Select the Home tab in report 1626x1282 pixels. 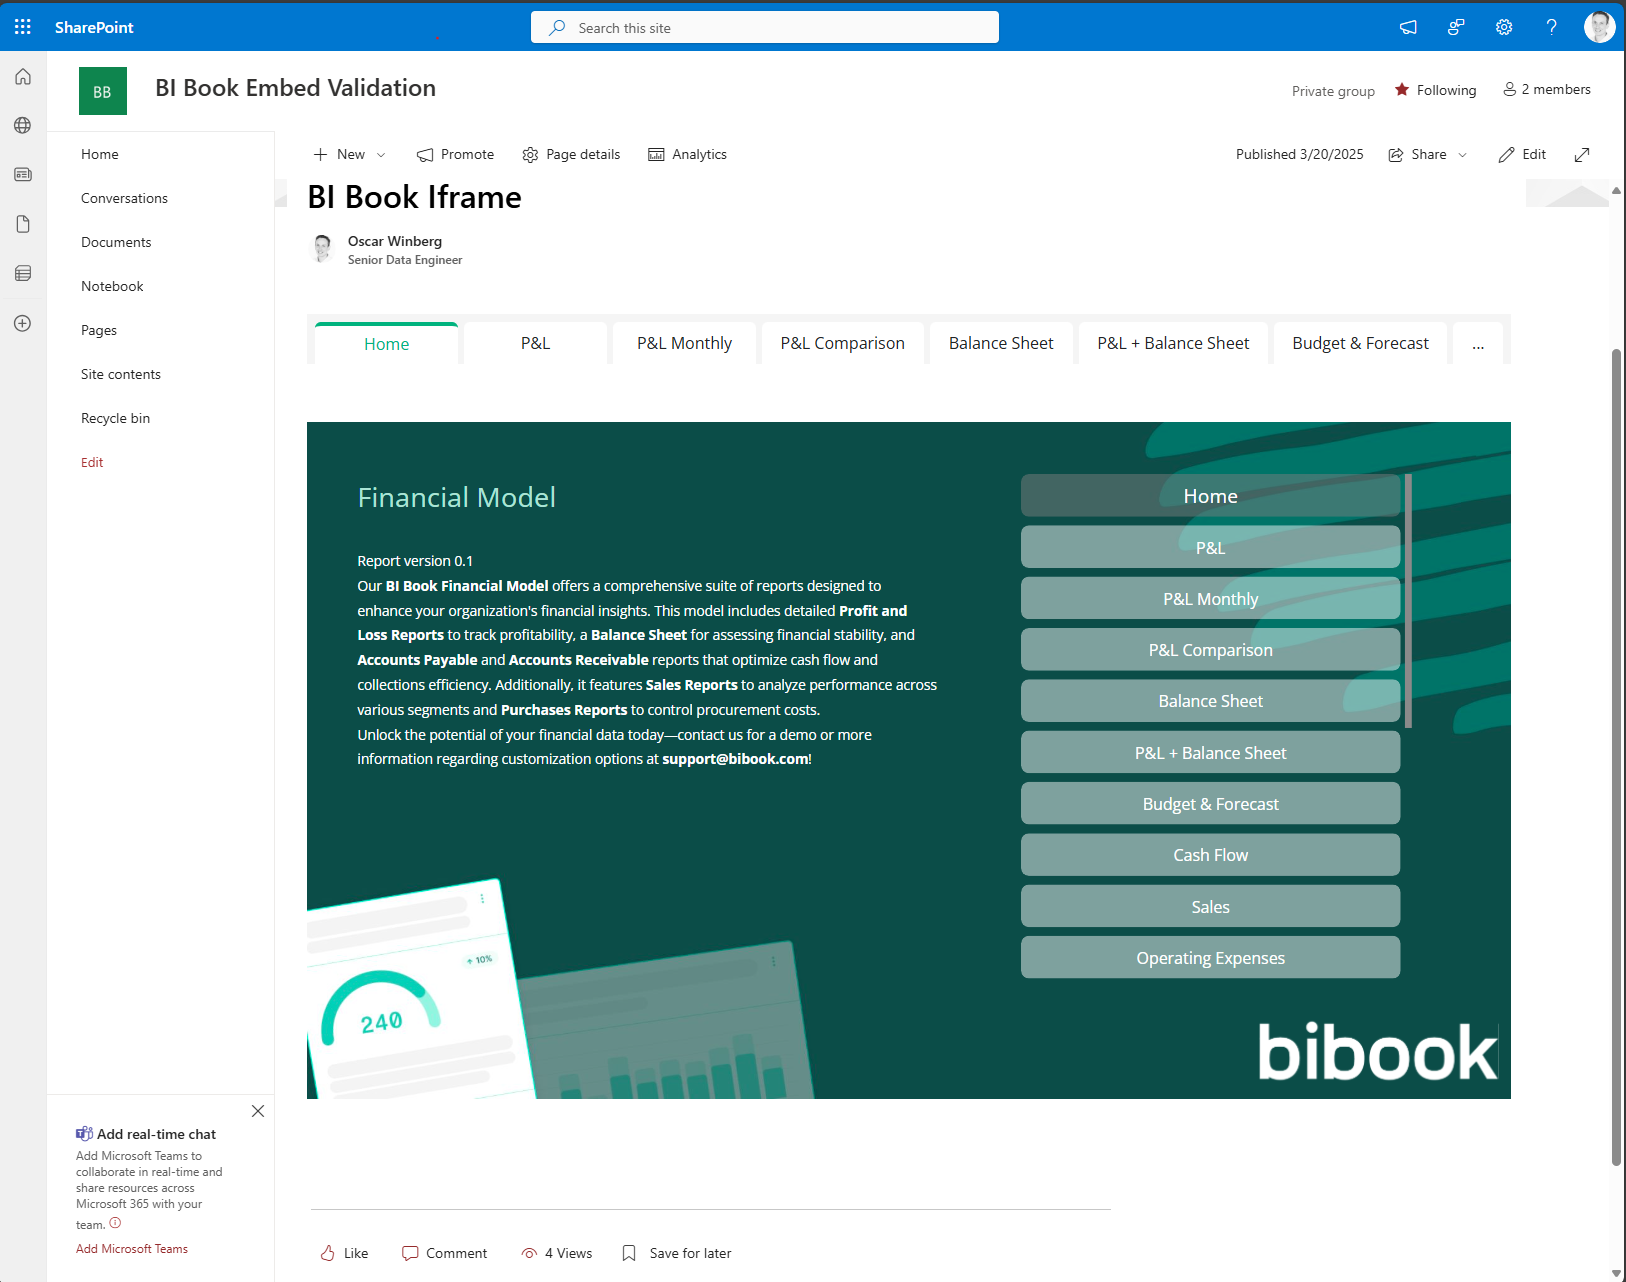point(386,343)
